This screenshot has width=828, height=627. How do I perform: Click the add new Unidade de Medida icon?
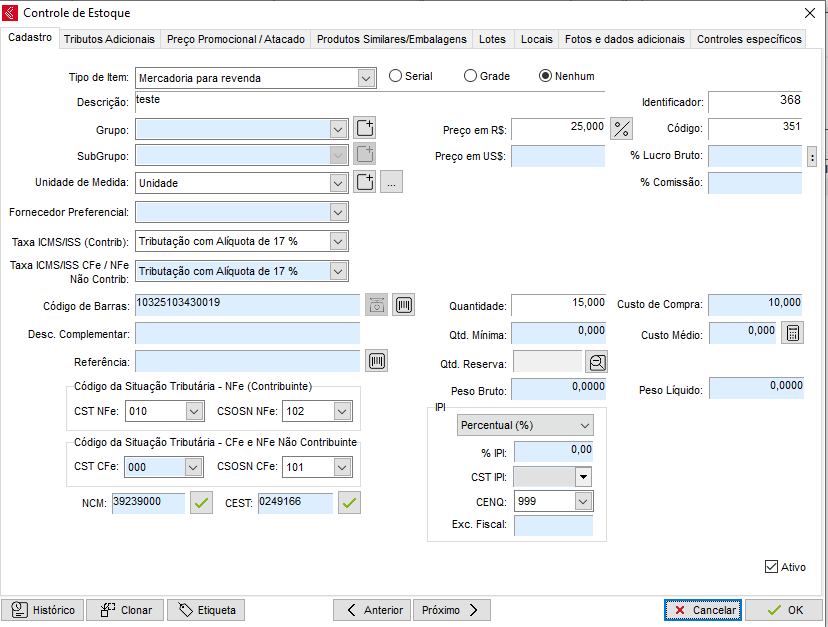pos(365,182)
